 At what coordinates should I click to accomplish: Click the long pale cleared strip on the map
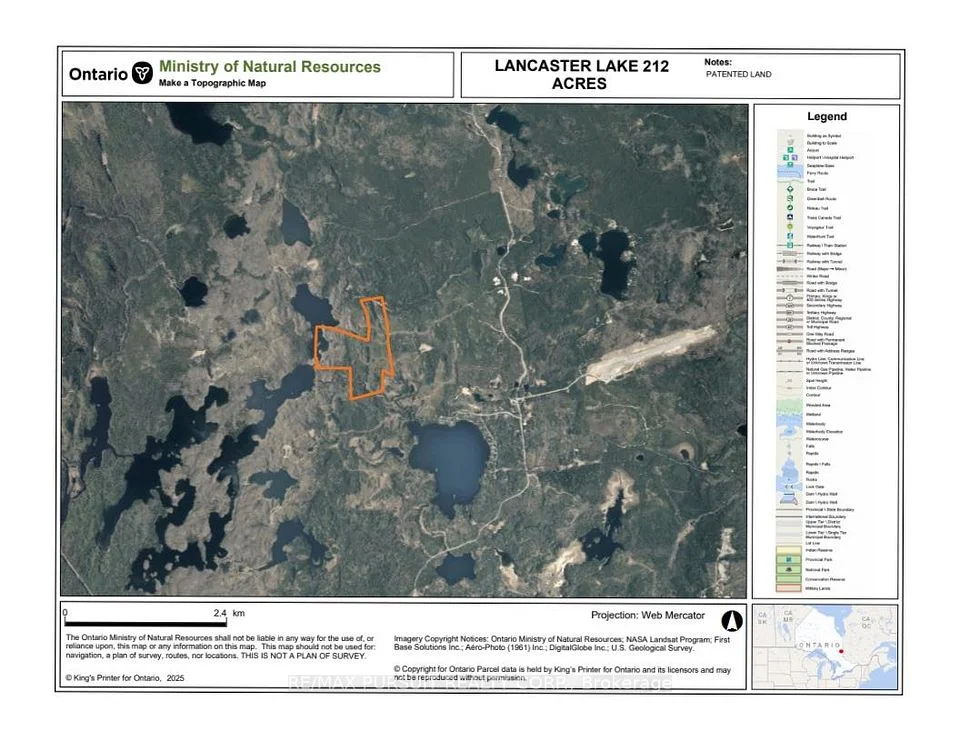pyautogui.click(x=651, y=354)
